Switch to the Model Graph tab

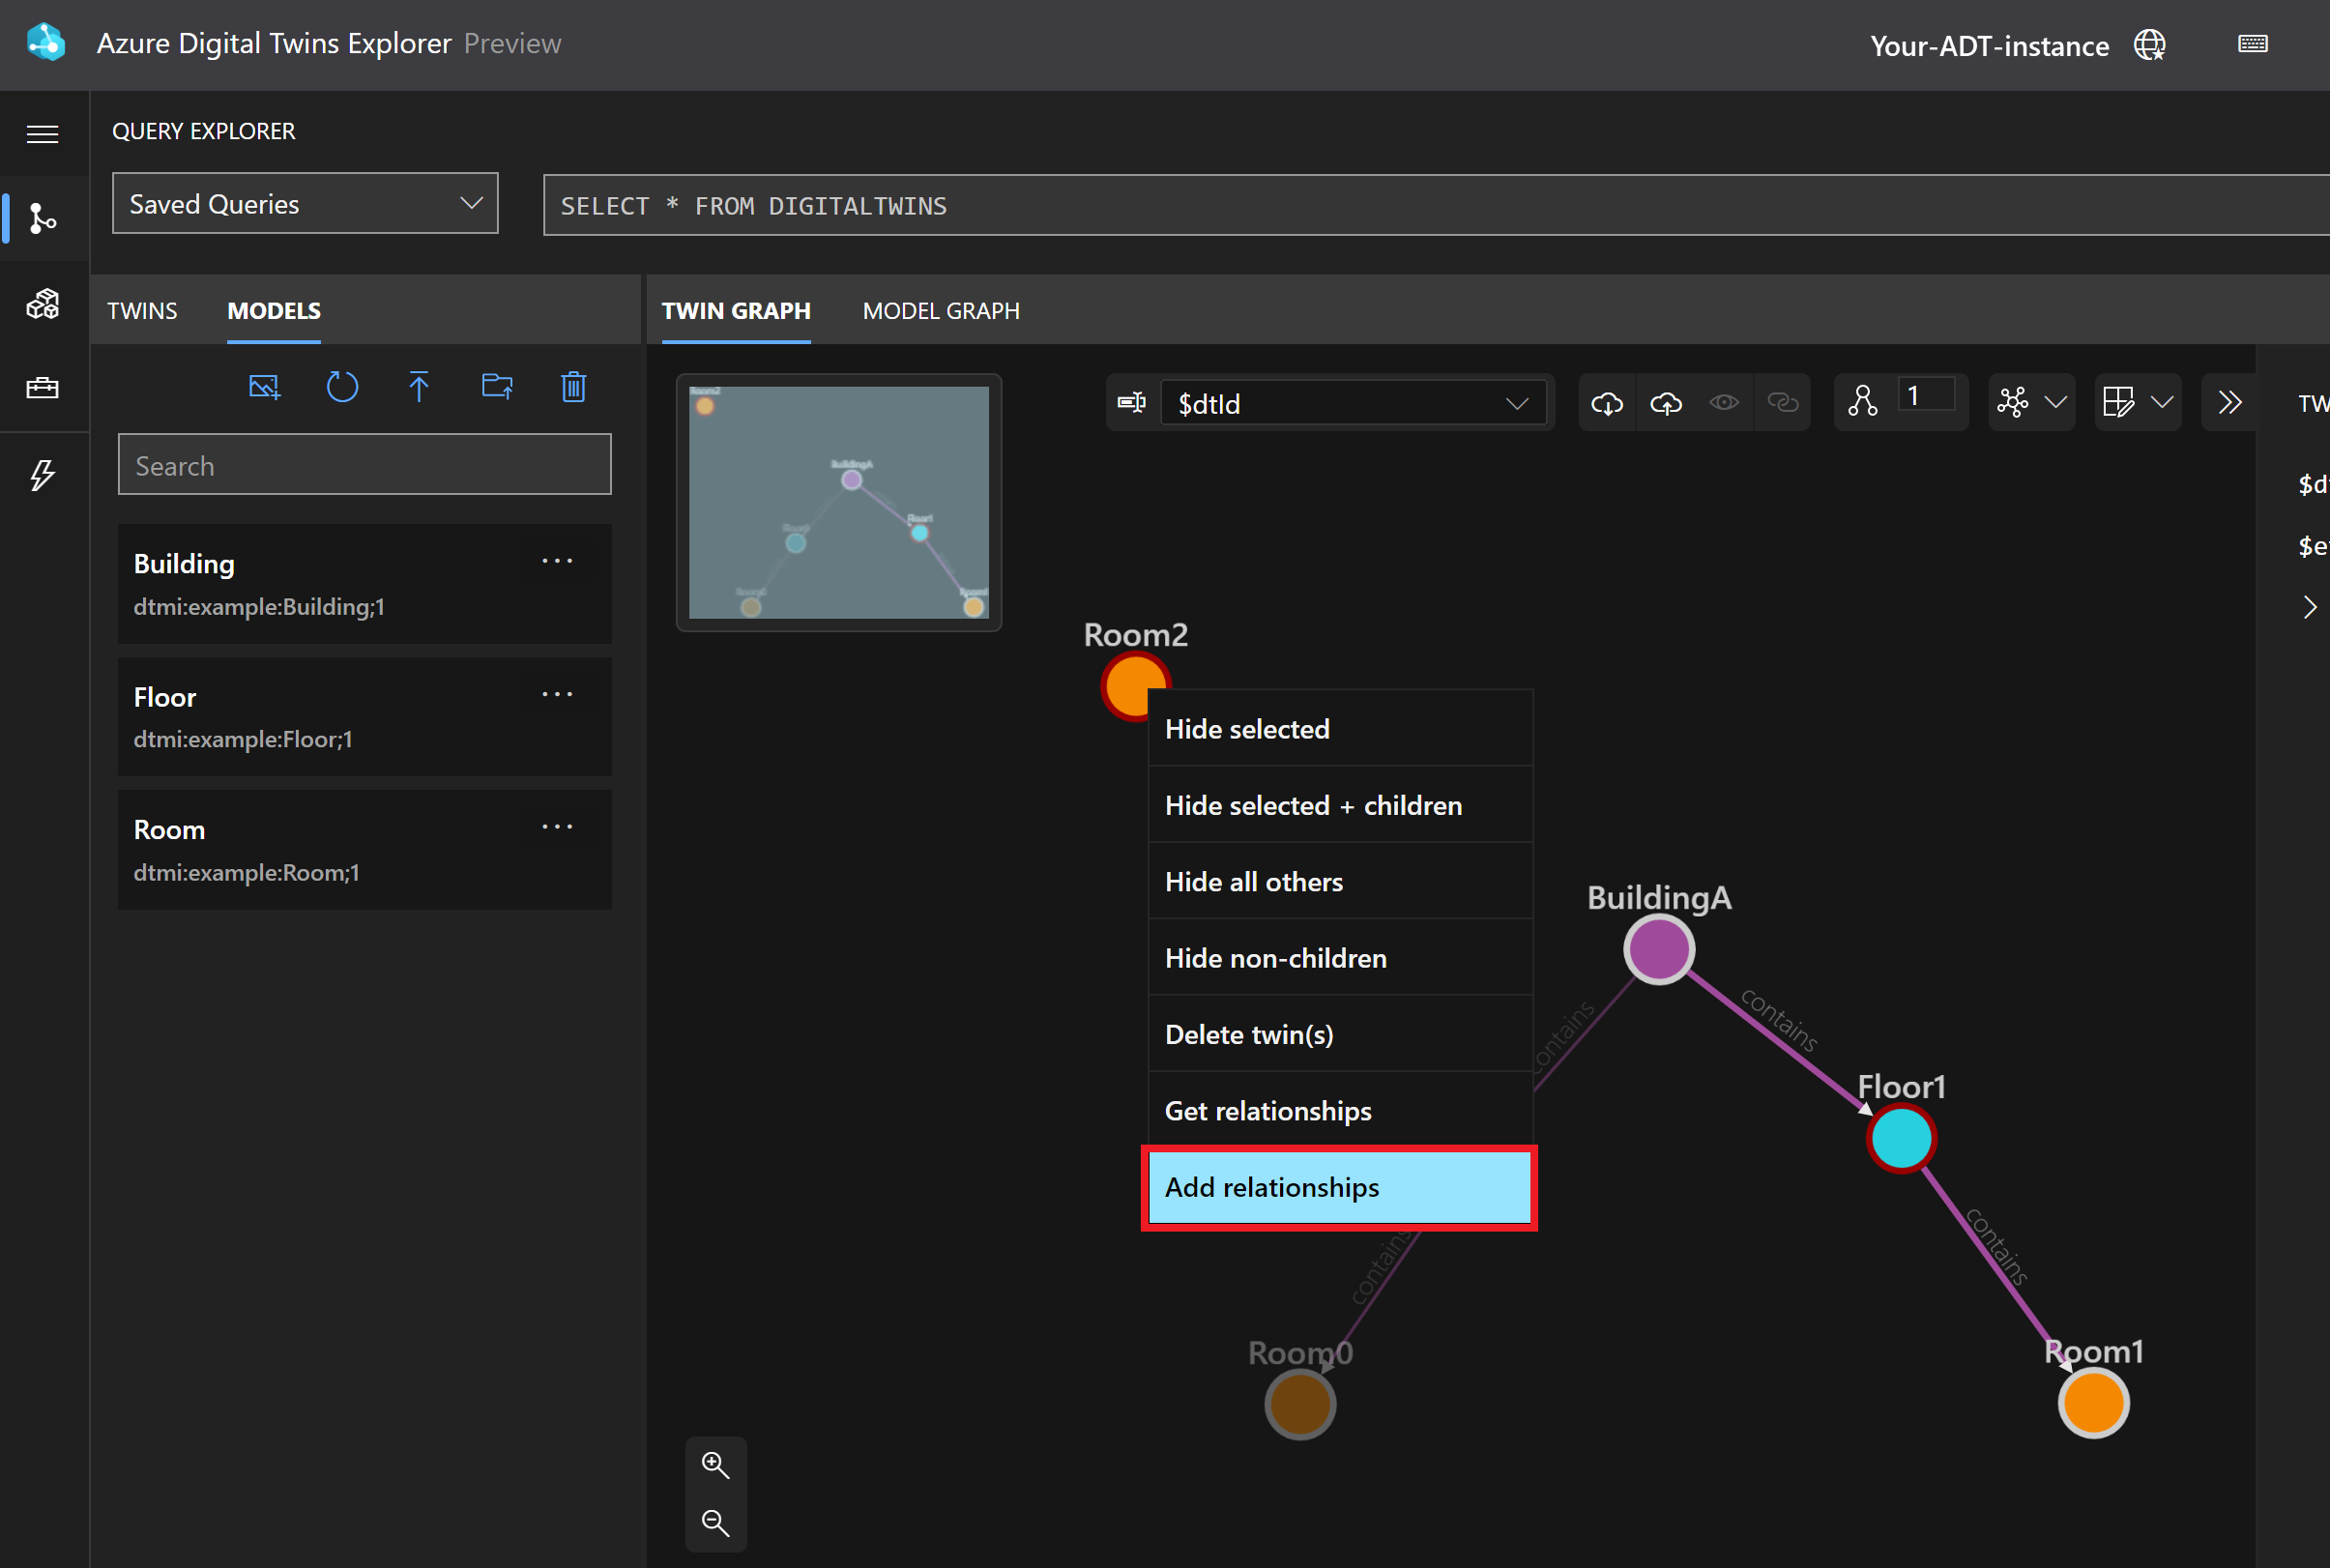coord(940,311)
